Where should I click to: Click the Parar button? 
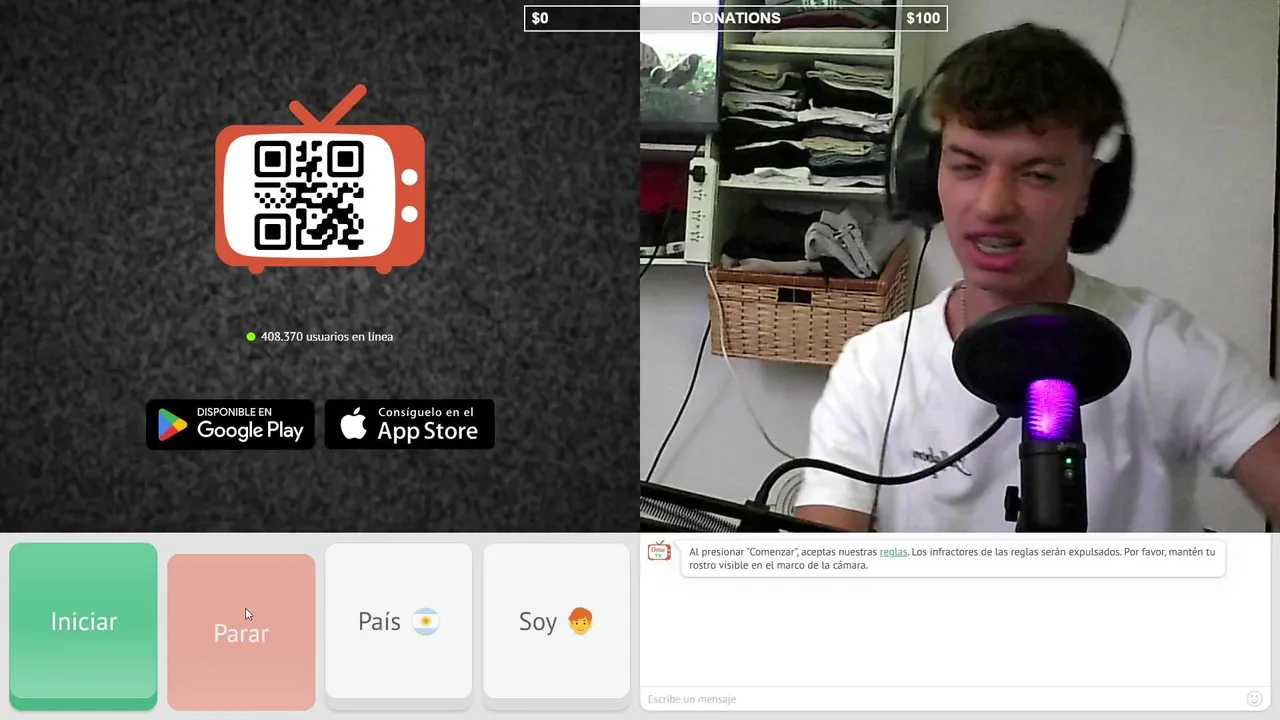[241, 632]
